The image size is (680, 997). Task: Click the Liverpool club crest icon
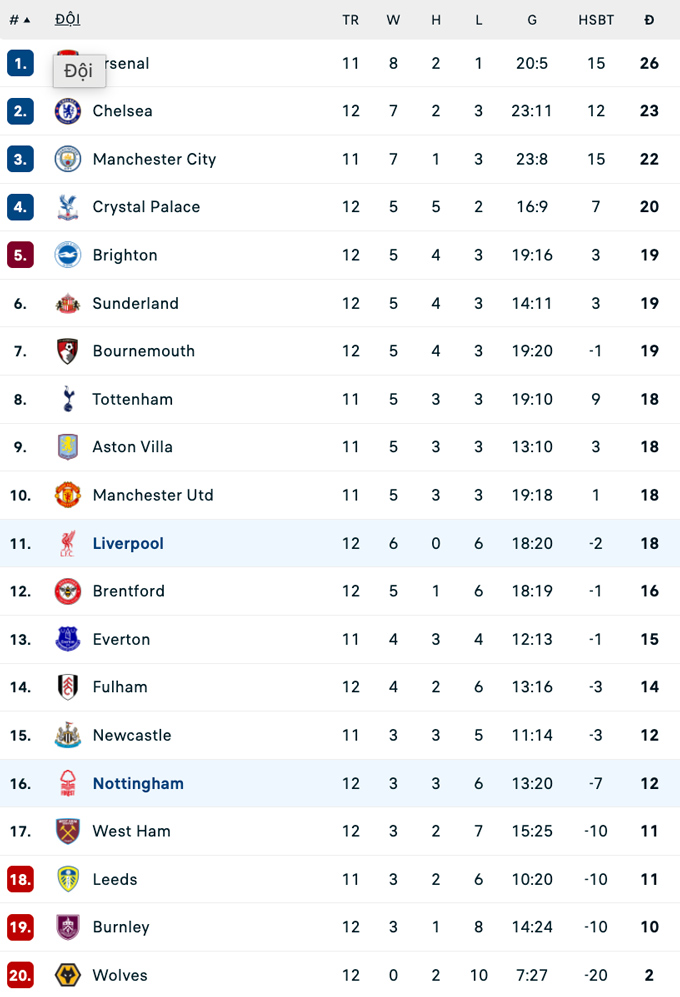point(67,543)
